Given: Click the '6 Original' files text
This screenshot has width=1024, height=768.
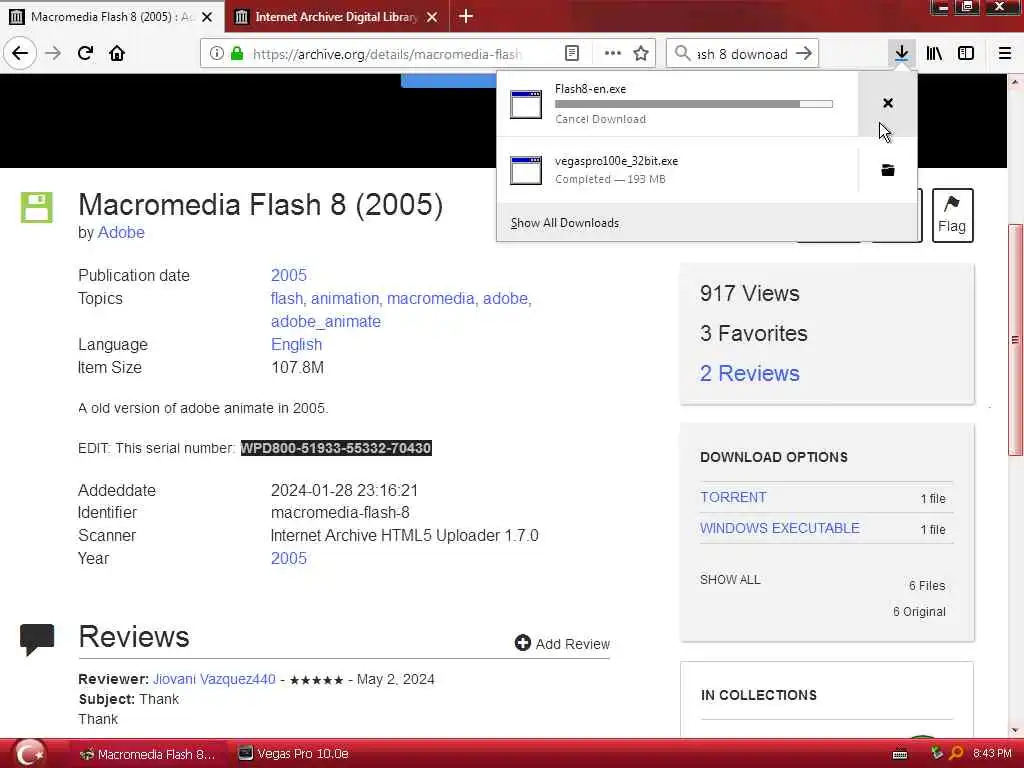Looking at the screenshot, I should (x=920, y=611).
